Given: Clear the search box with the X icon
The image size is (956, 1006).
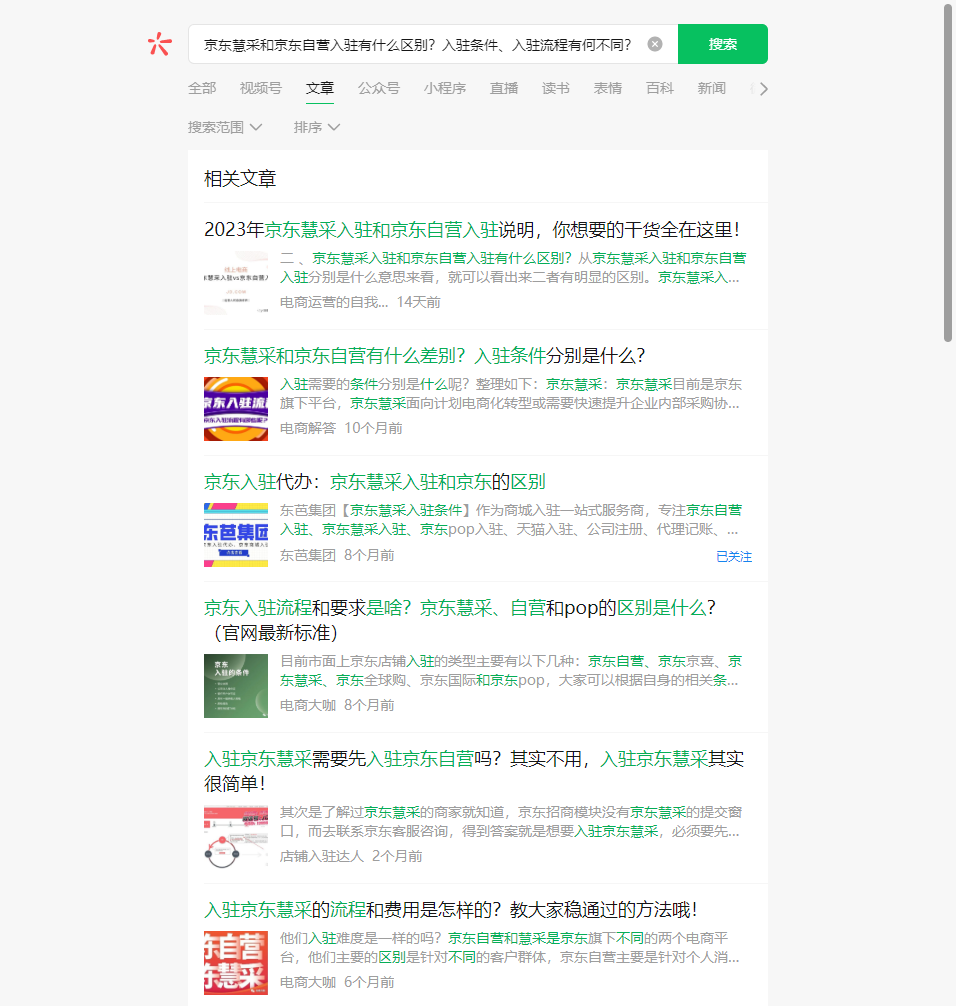Looking at the screenshot, I should pyautogui.click(x=654, y=44).
